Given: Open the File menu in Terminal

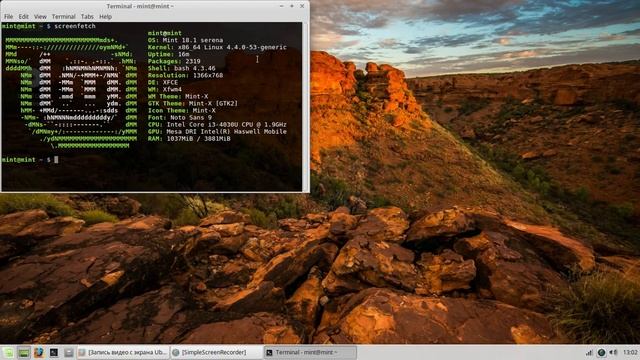Looking at the screenshot, I should coord(9,17).
